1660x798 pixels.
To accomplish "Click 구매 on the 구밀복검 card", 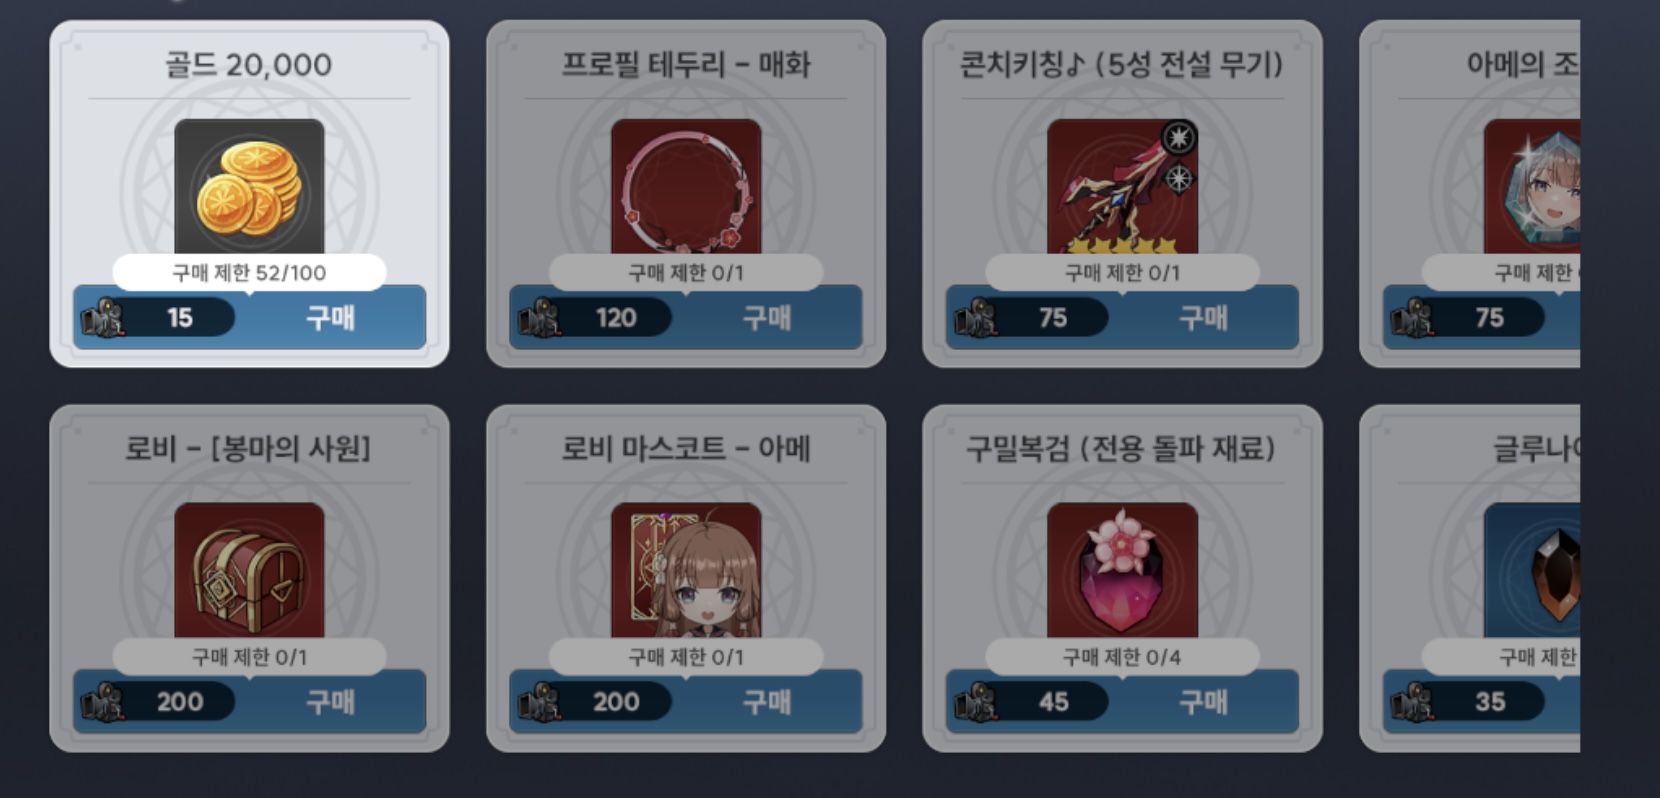I will coord(1203,702).
